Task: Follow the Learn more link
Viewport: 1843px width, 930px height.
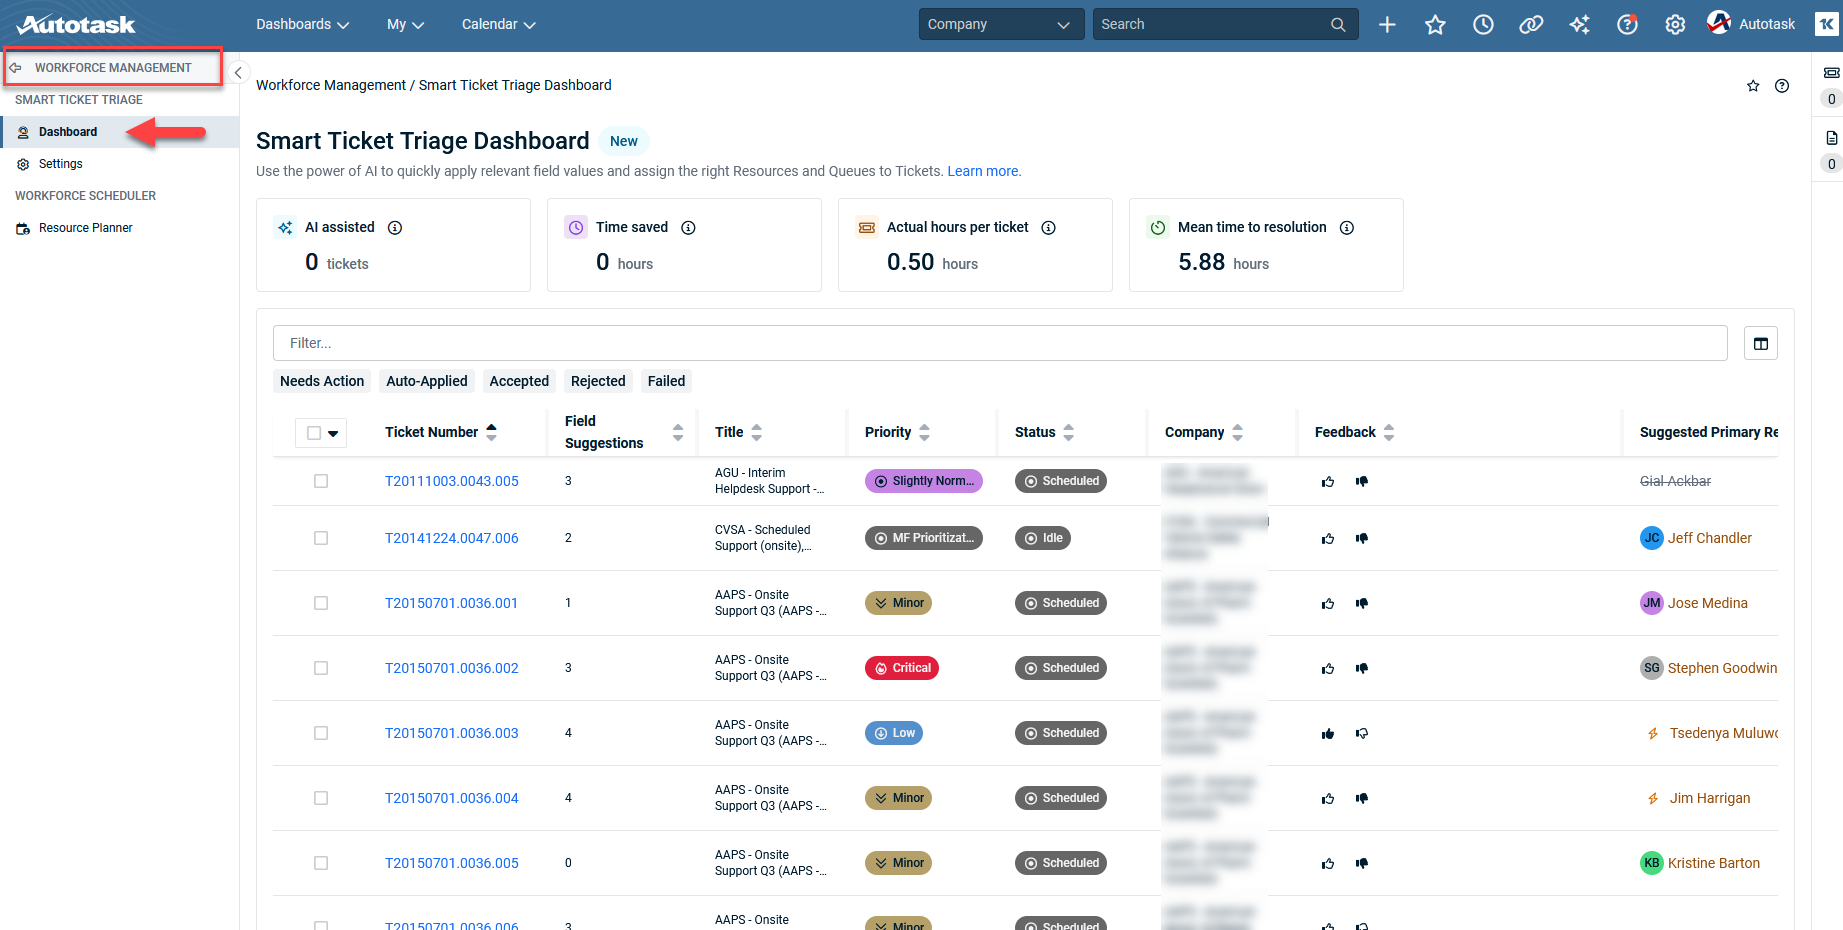Action: tap(983, 171)
